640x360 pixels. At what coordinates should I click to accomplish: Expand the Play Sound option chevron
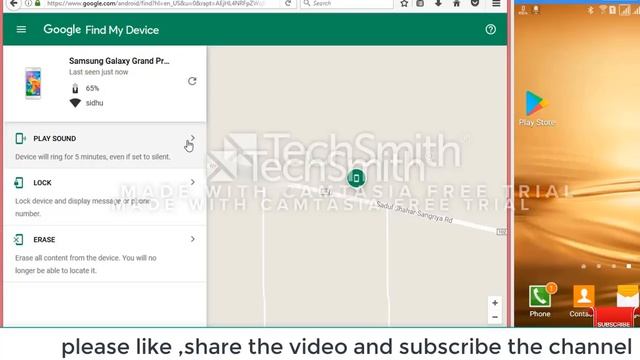193,138
